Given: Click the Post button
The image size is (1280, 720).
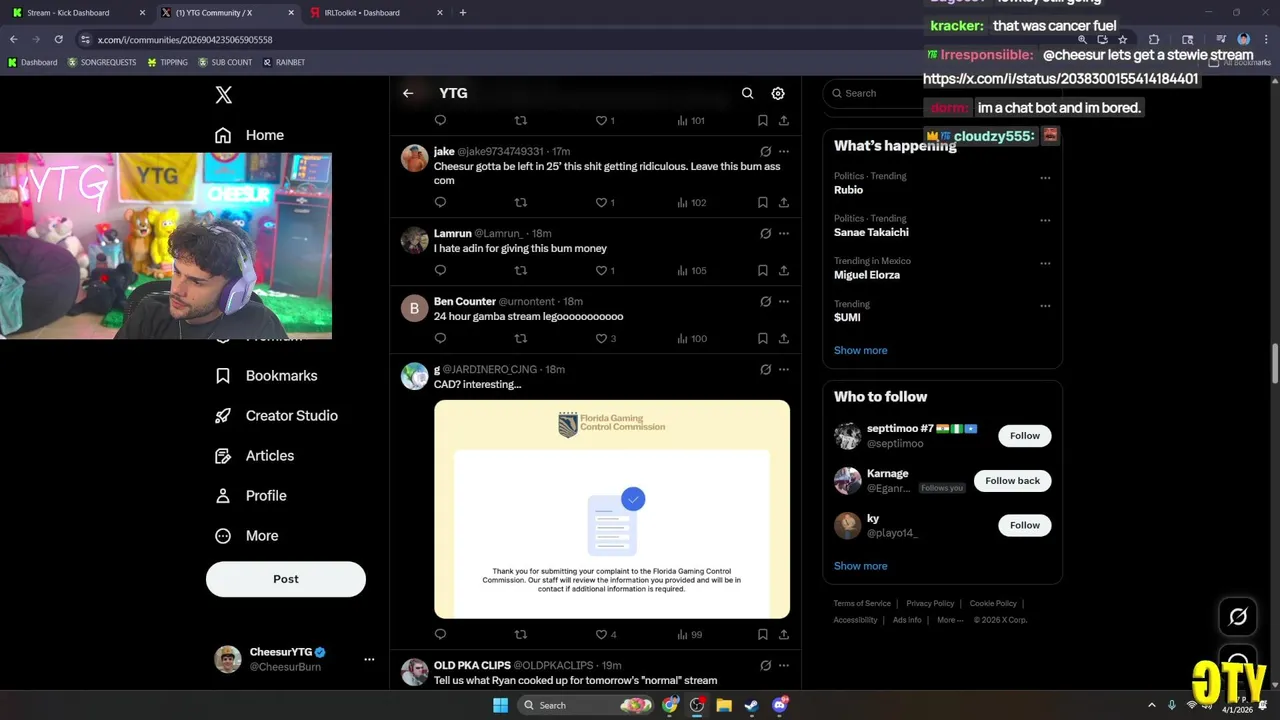Looking at the screenshot, I should click(286, 579).
